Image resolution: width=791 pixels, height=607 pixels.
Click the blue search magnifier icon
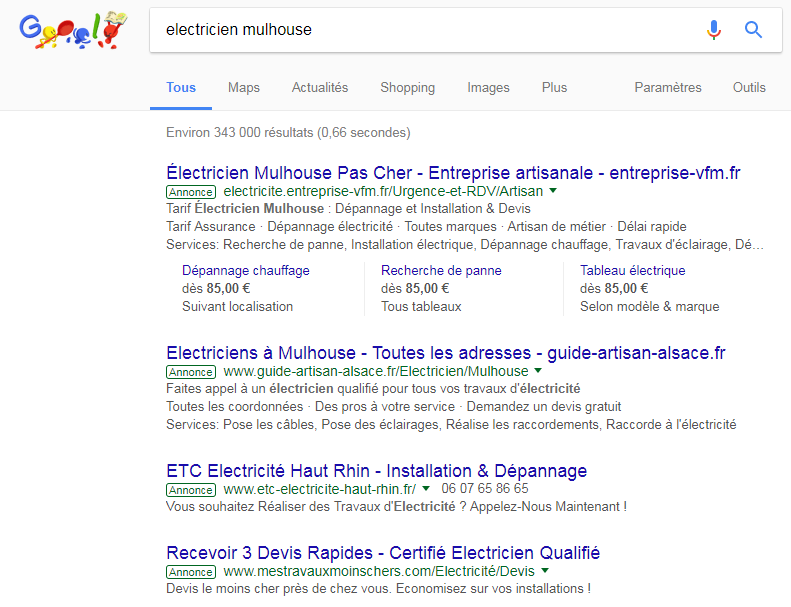point(753,30)
